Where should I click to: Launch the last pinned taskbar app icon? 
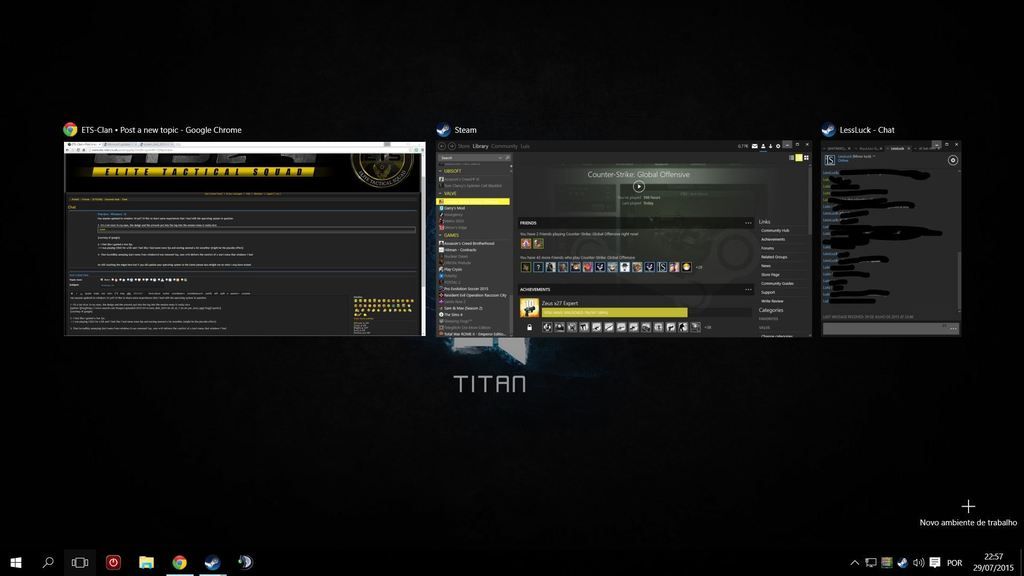pyautogui.click(x=245, y=562)
